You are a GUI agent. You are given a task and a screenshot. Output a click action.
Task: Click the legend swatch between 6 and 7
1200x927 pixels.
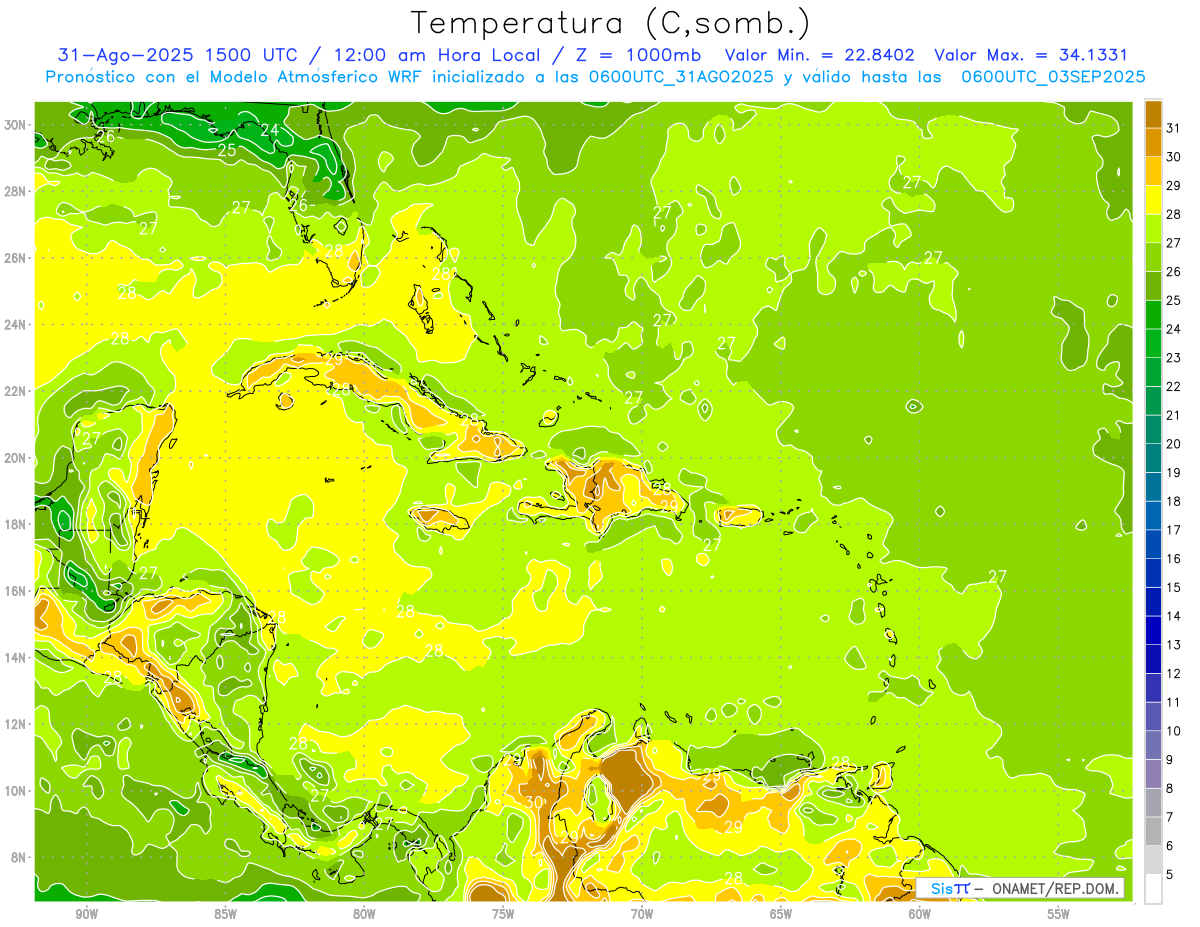point(1153,831)
